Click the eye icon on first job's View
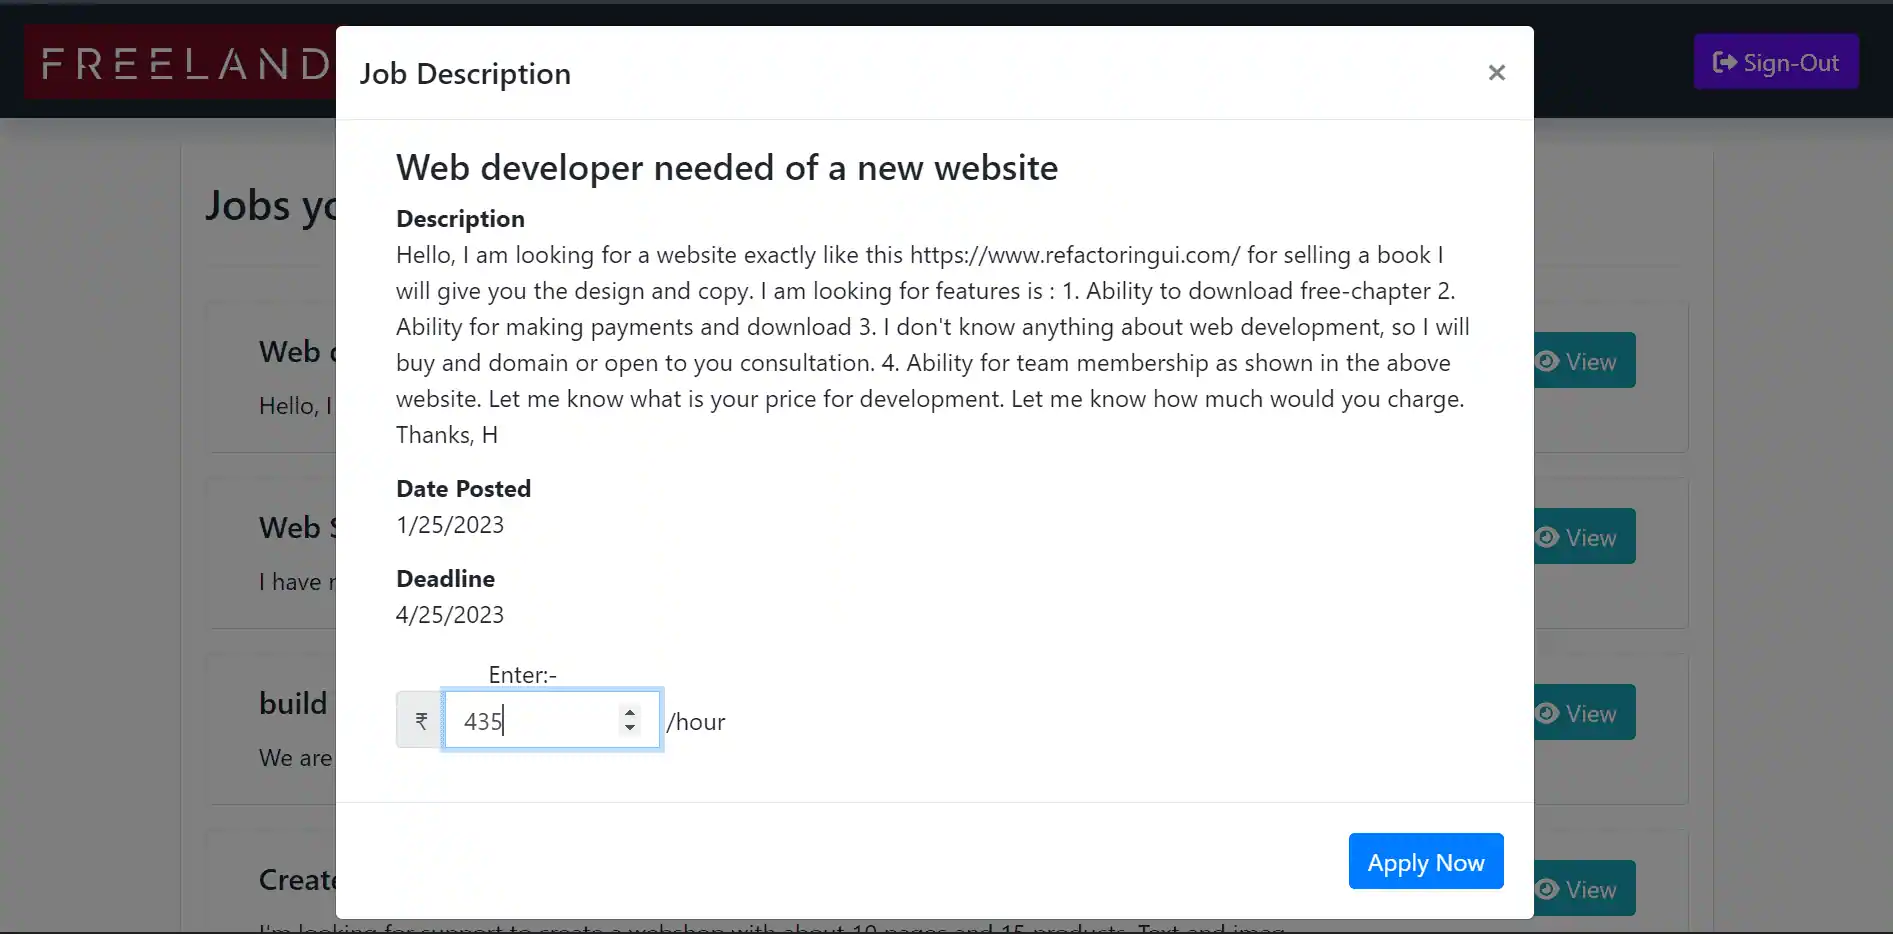Screen dimensions: 1893x934 [1547, 361]
